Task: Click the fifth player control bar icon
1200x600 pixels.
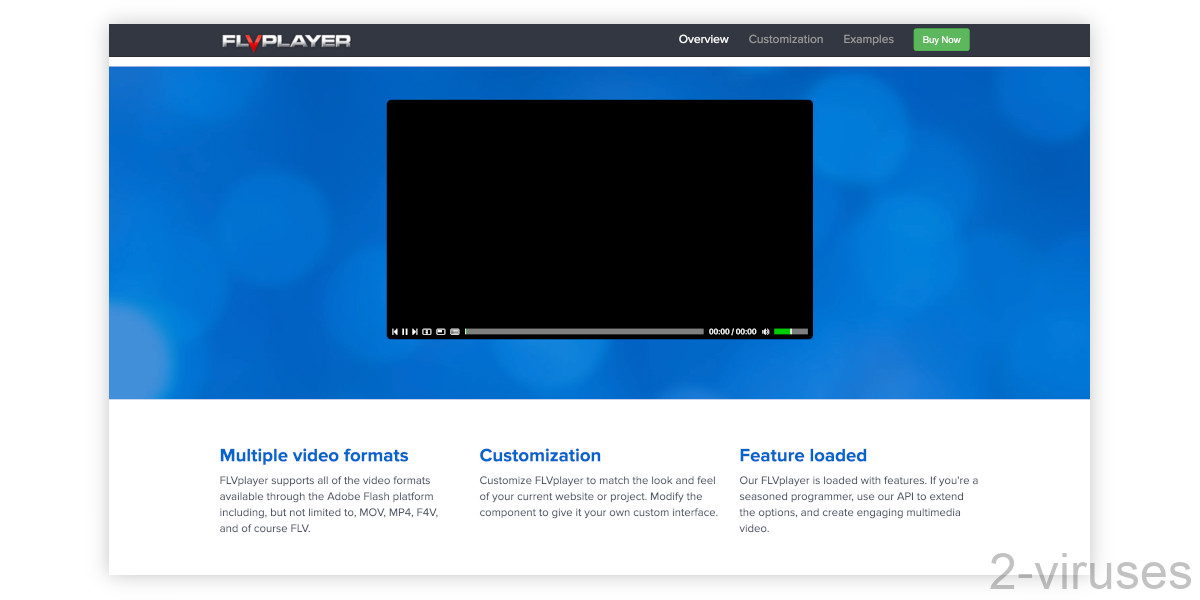Action: point(440,332)
